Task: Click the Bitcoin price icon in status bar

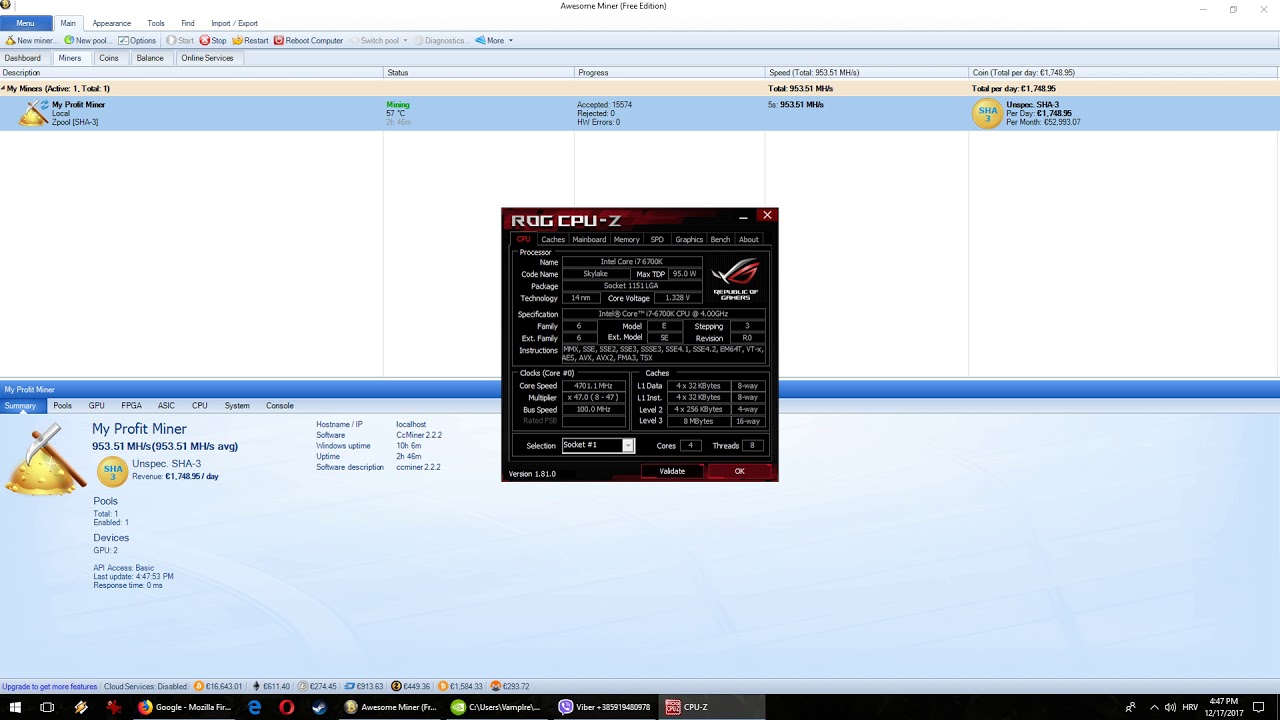Action: point(199,687)
